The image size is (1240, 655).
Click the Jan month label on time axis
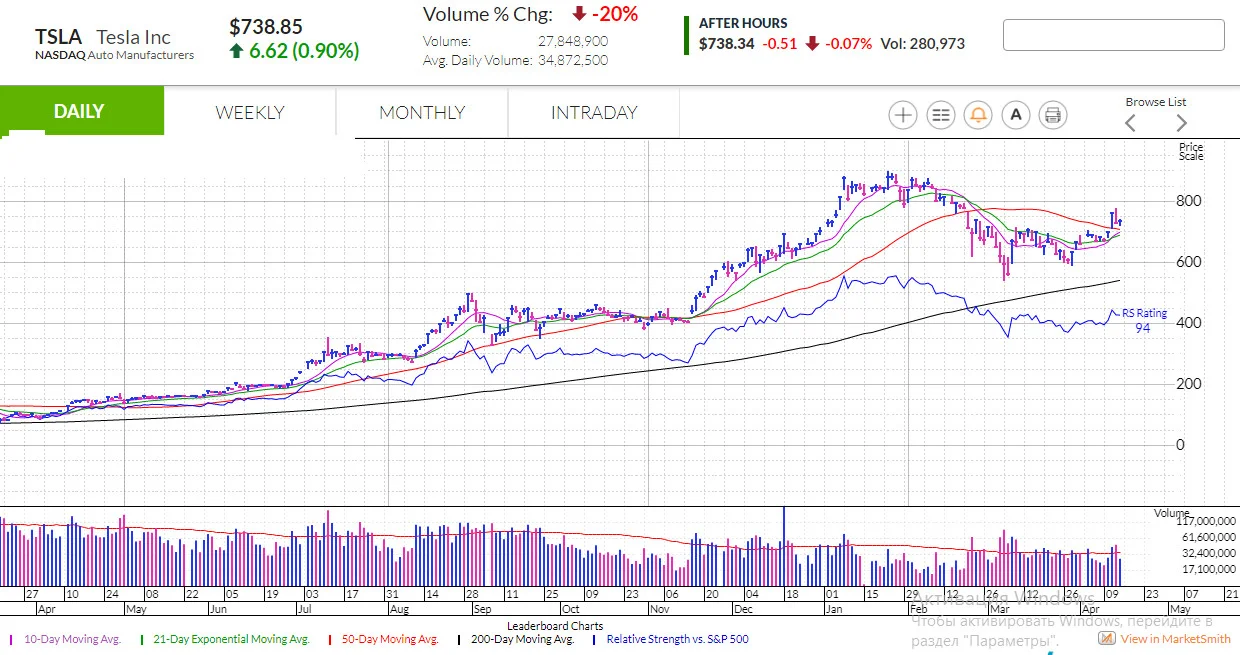pyautogui.click(x=834, y=608)
